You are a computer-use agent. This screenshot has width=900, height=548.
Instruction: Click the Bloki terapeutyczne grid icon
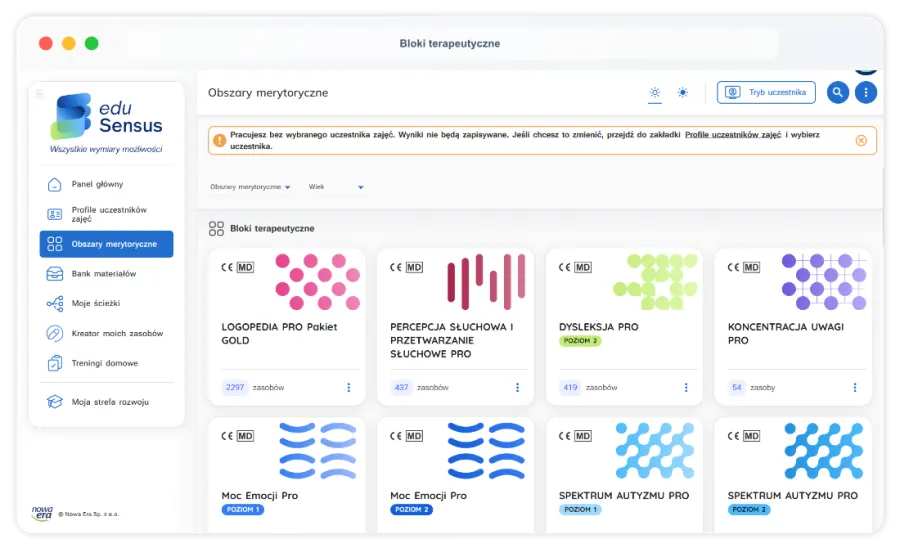216,229
